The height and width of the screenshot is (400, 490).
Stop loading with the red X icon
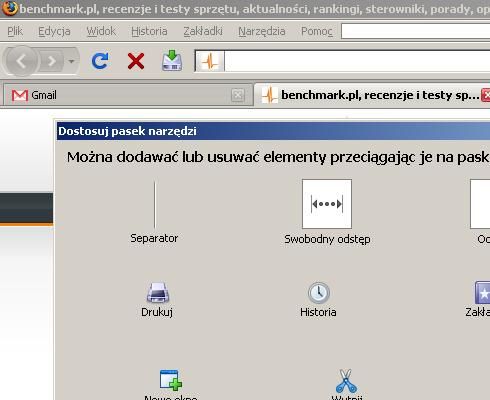136,61
